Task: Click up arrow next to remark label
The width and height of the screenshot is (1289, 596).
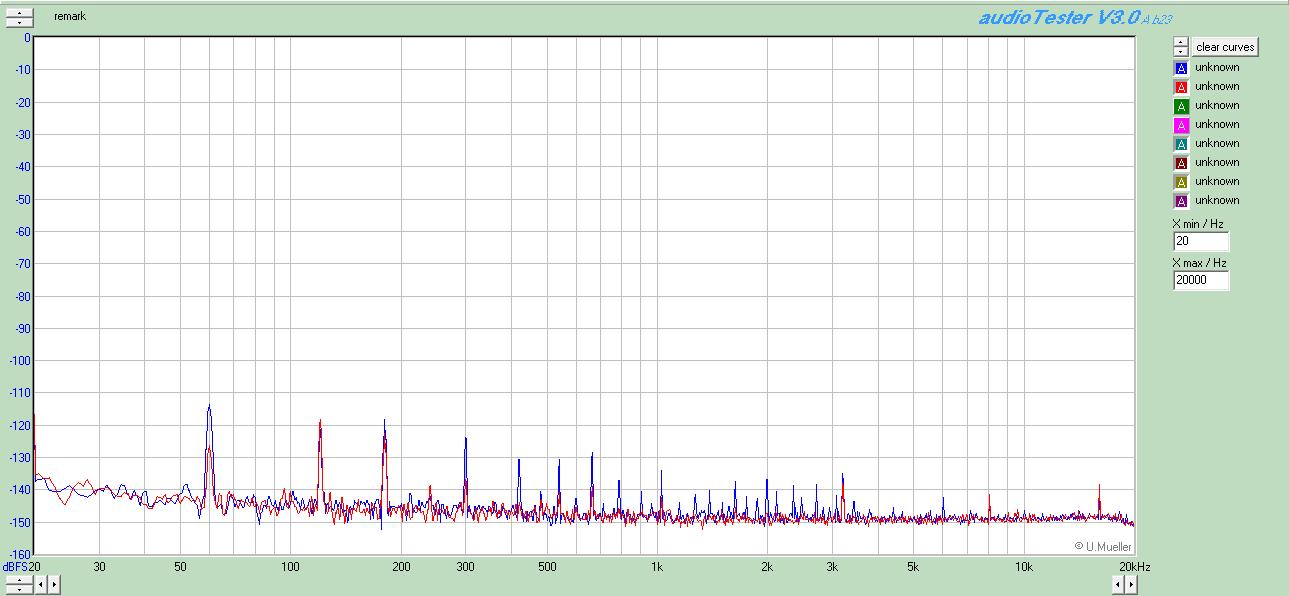Action: [x=18, y=12]
